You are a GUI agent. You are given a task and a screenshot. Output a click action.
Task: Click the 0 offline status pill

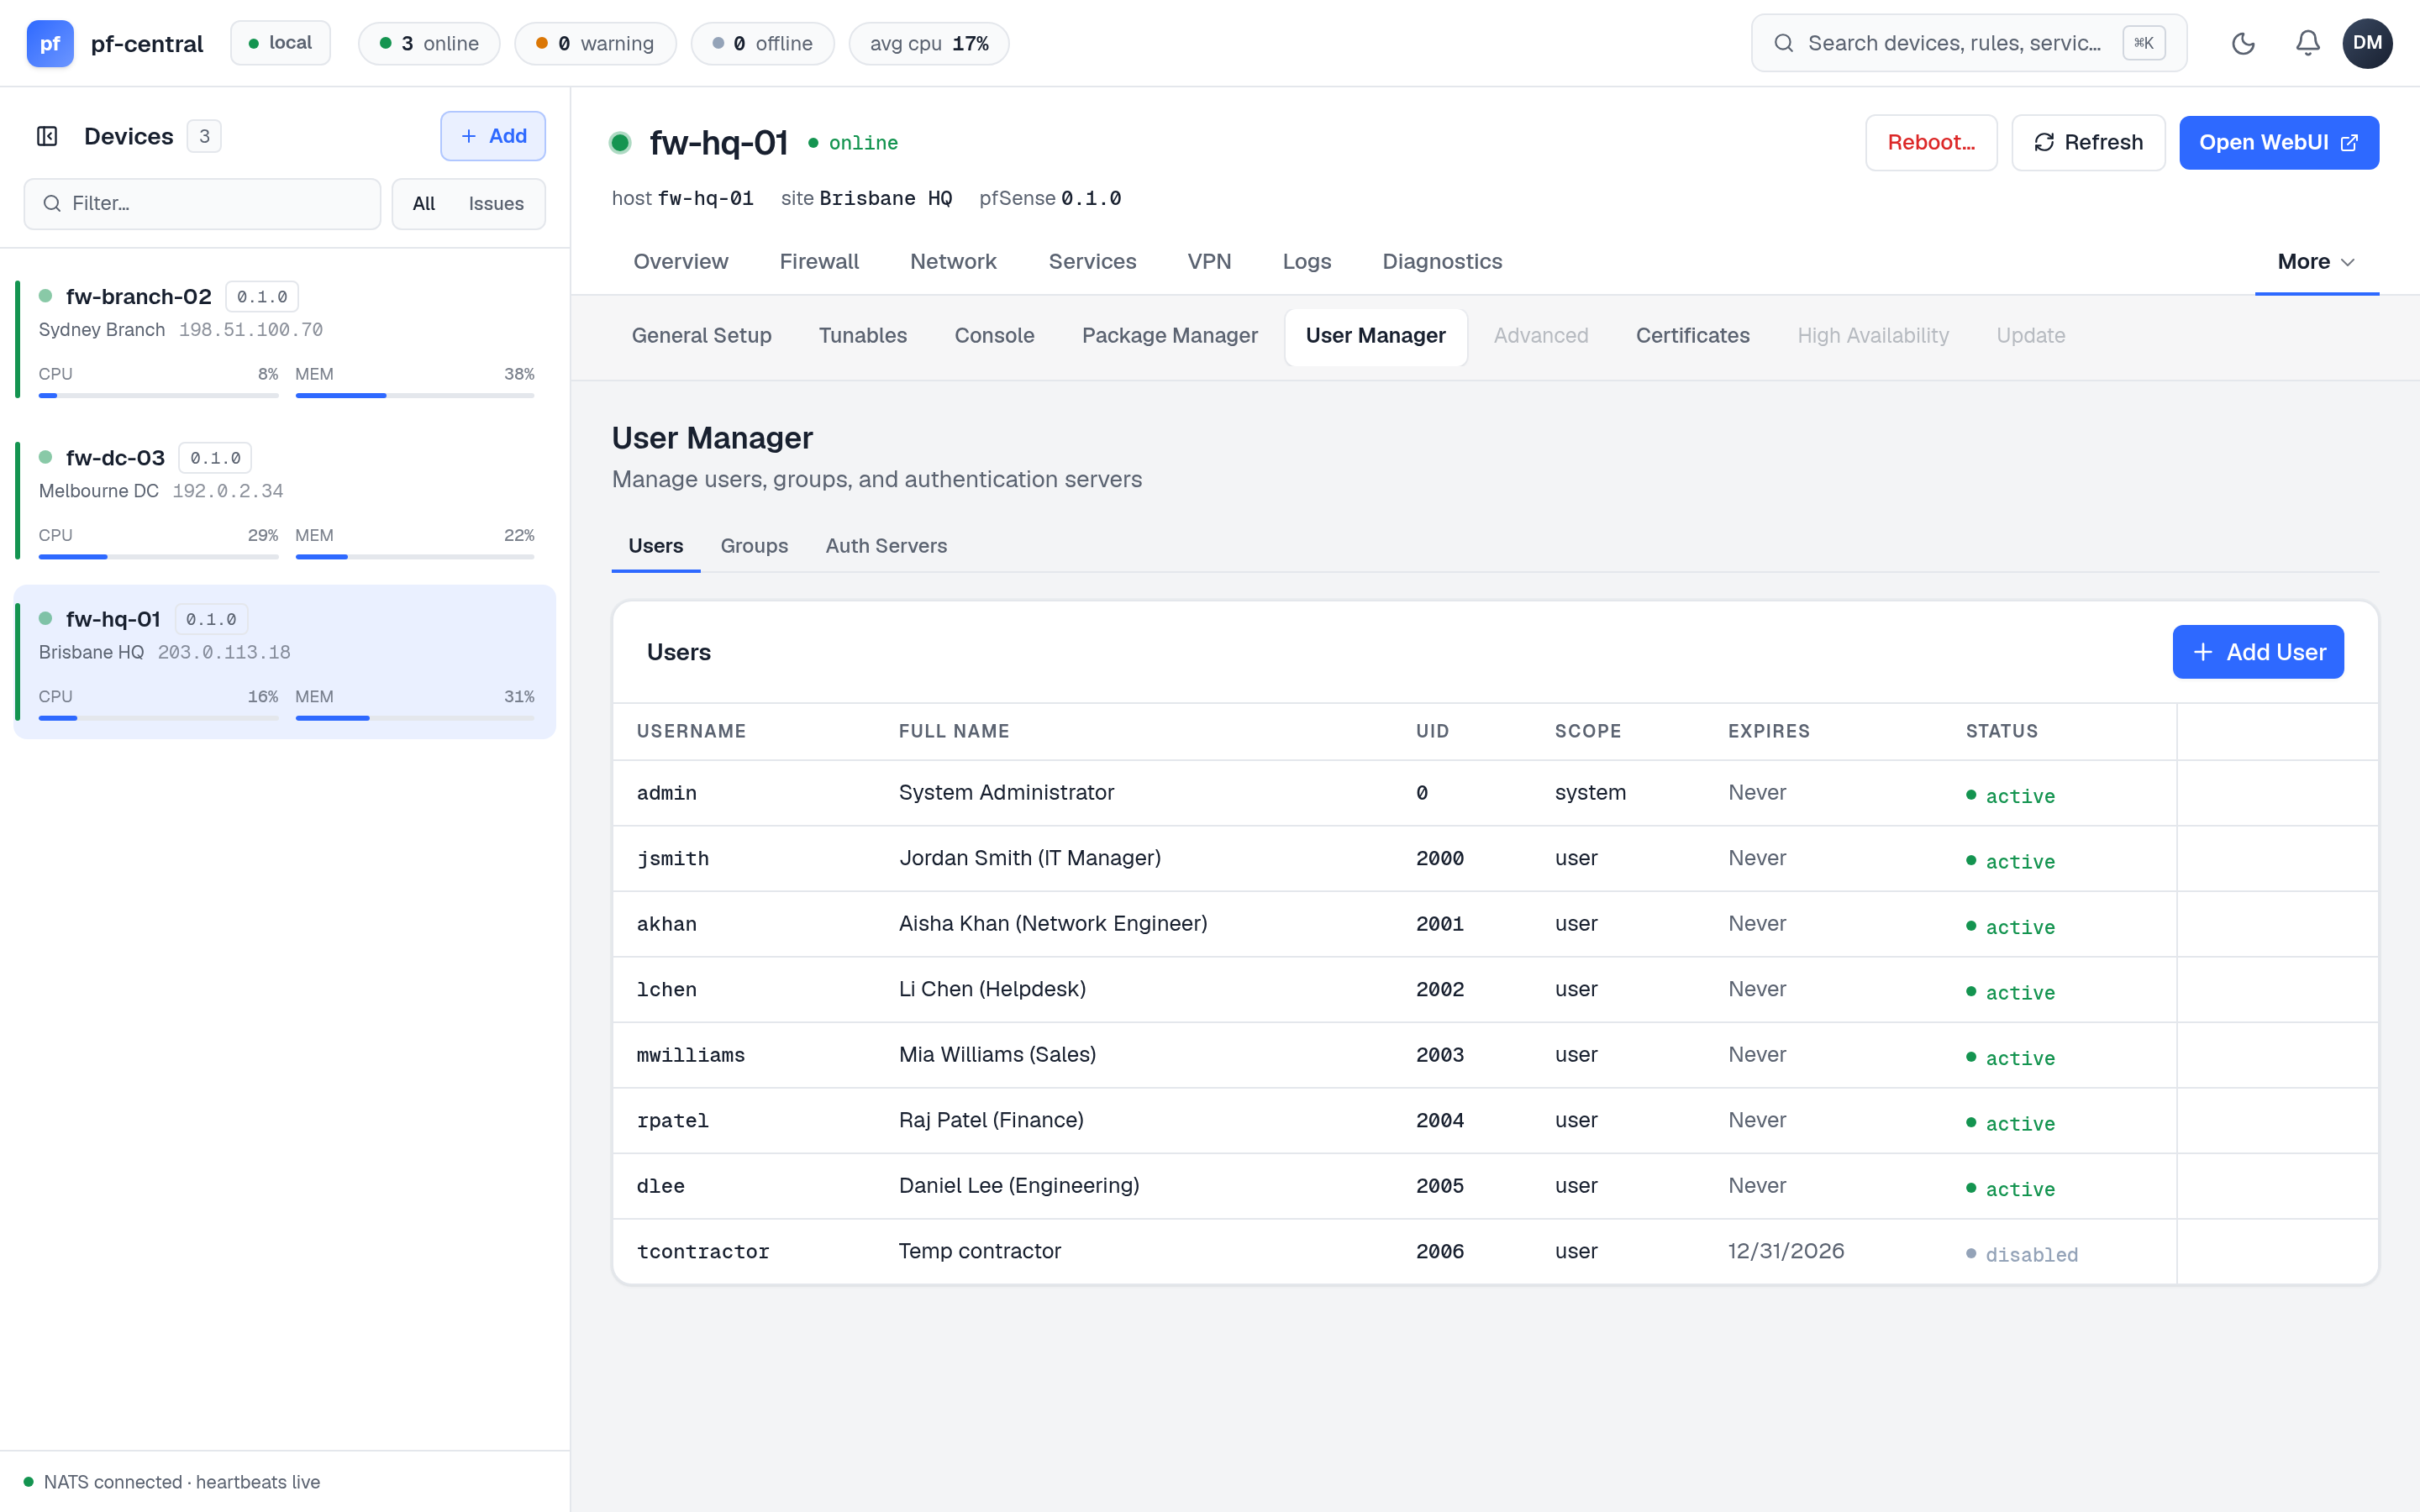[x=762, y=43]
